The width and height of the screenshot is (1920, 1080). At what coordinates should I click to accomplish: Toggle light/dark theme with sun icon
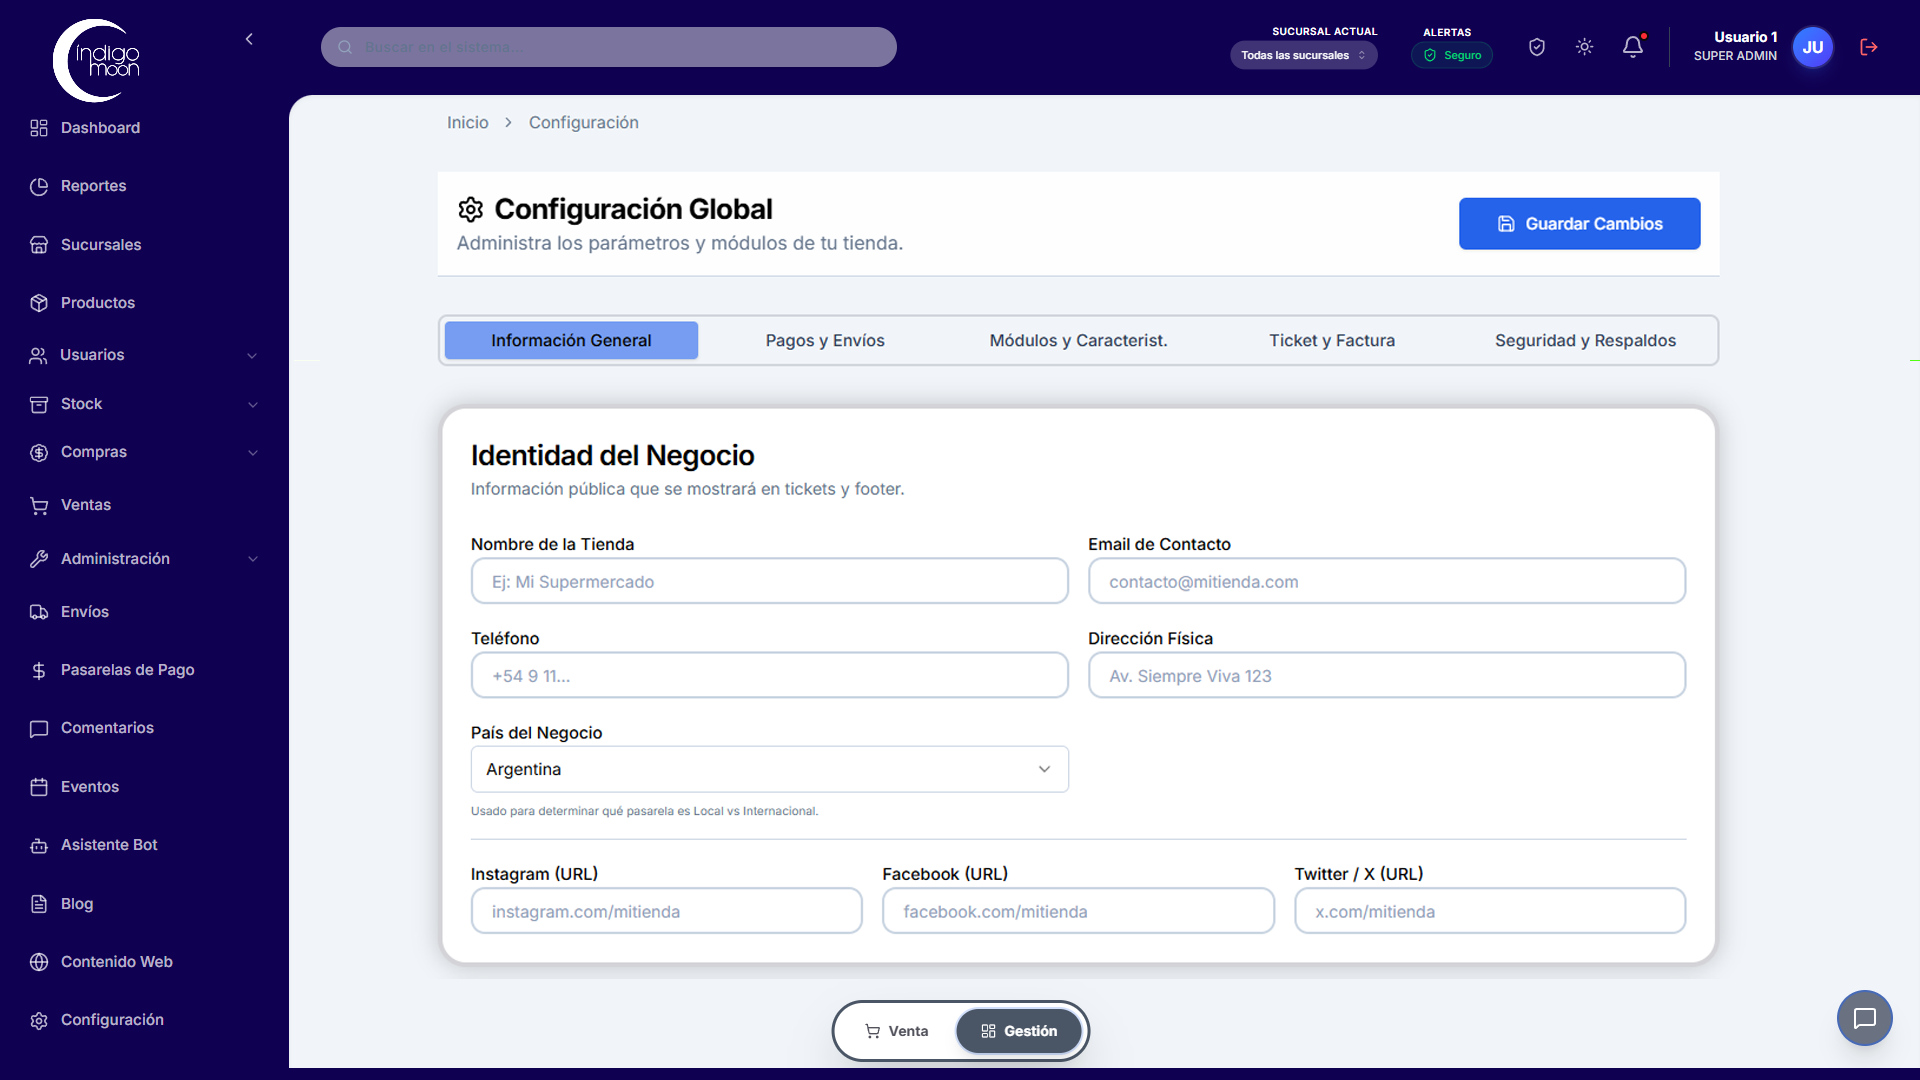click(x=1584, y=46)
